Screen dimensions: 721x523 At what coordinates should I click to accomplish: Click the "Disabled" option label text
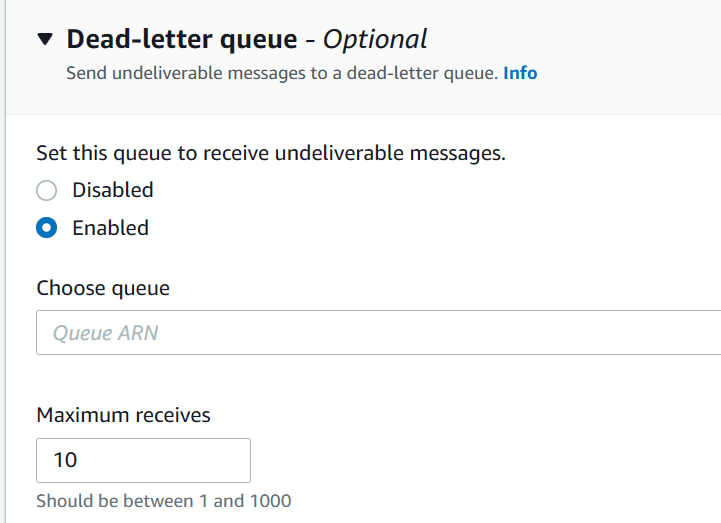coord(113,190)
